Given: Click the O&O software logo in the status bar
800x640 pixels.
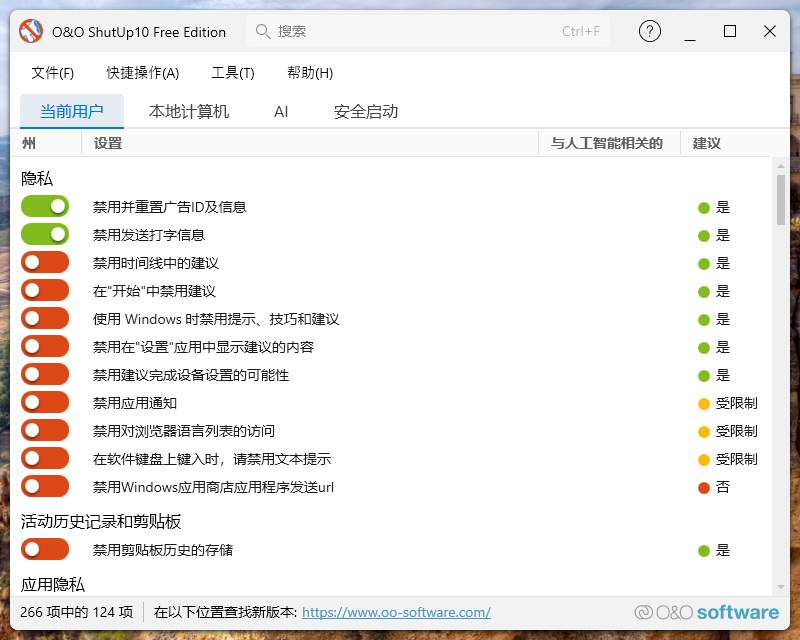Looking at the screenshot, I should click(707, 612).
